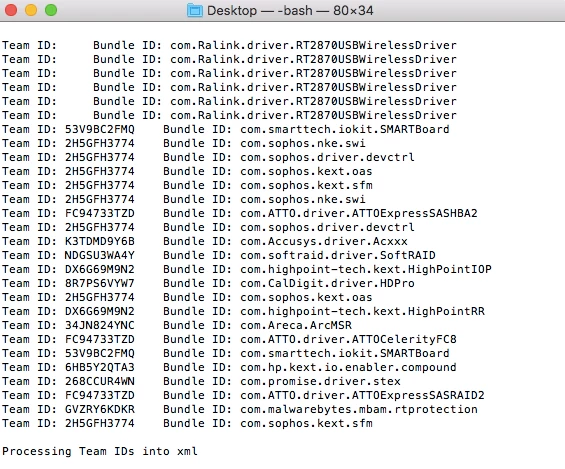The width and height of the screenshot is (565, 469).
Task: Click the Team ID 8R7PS6VYW7
Action: pos(100,283)
